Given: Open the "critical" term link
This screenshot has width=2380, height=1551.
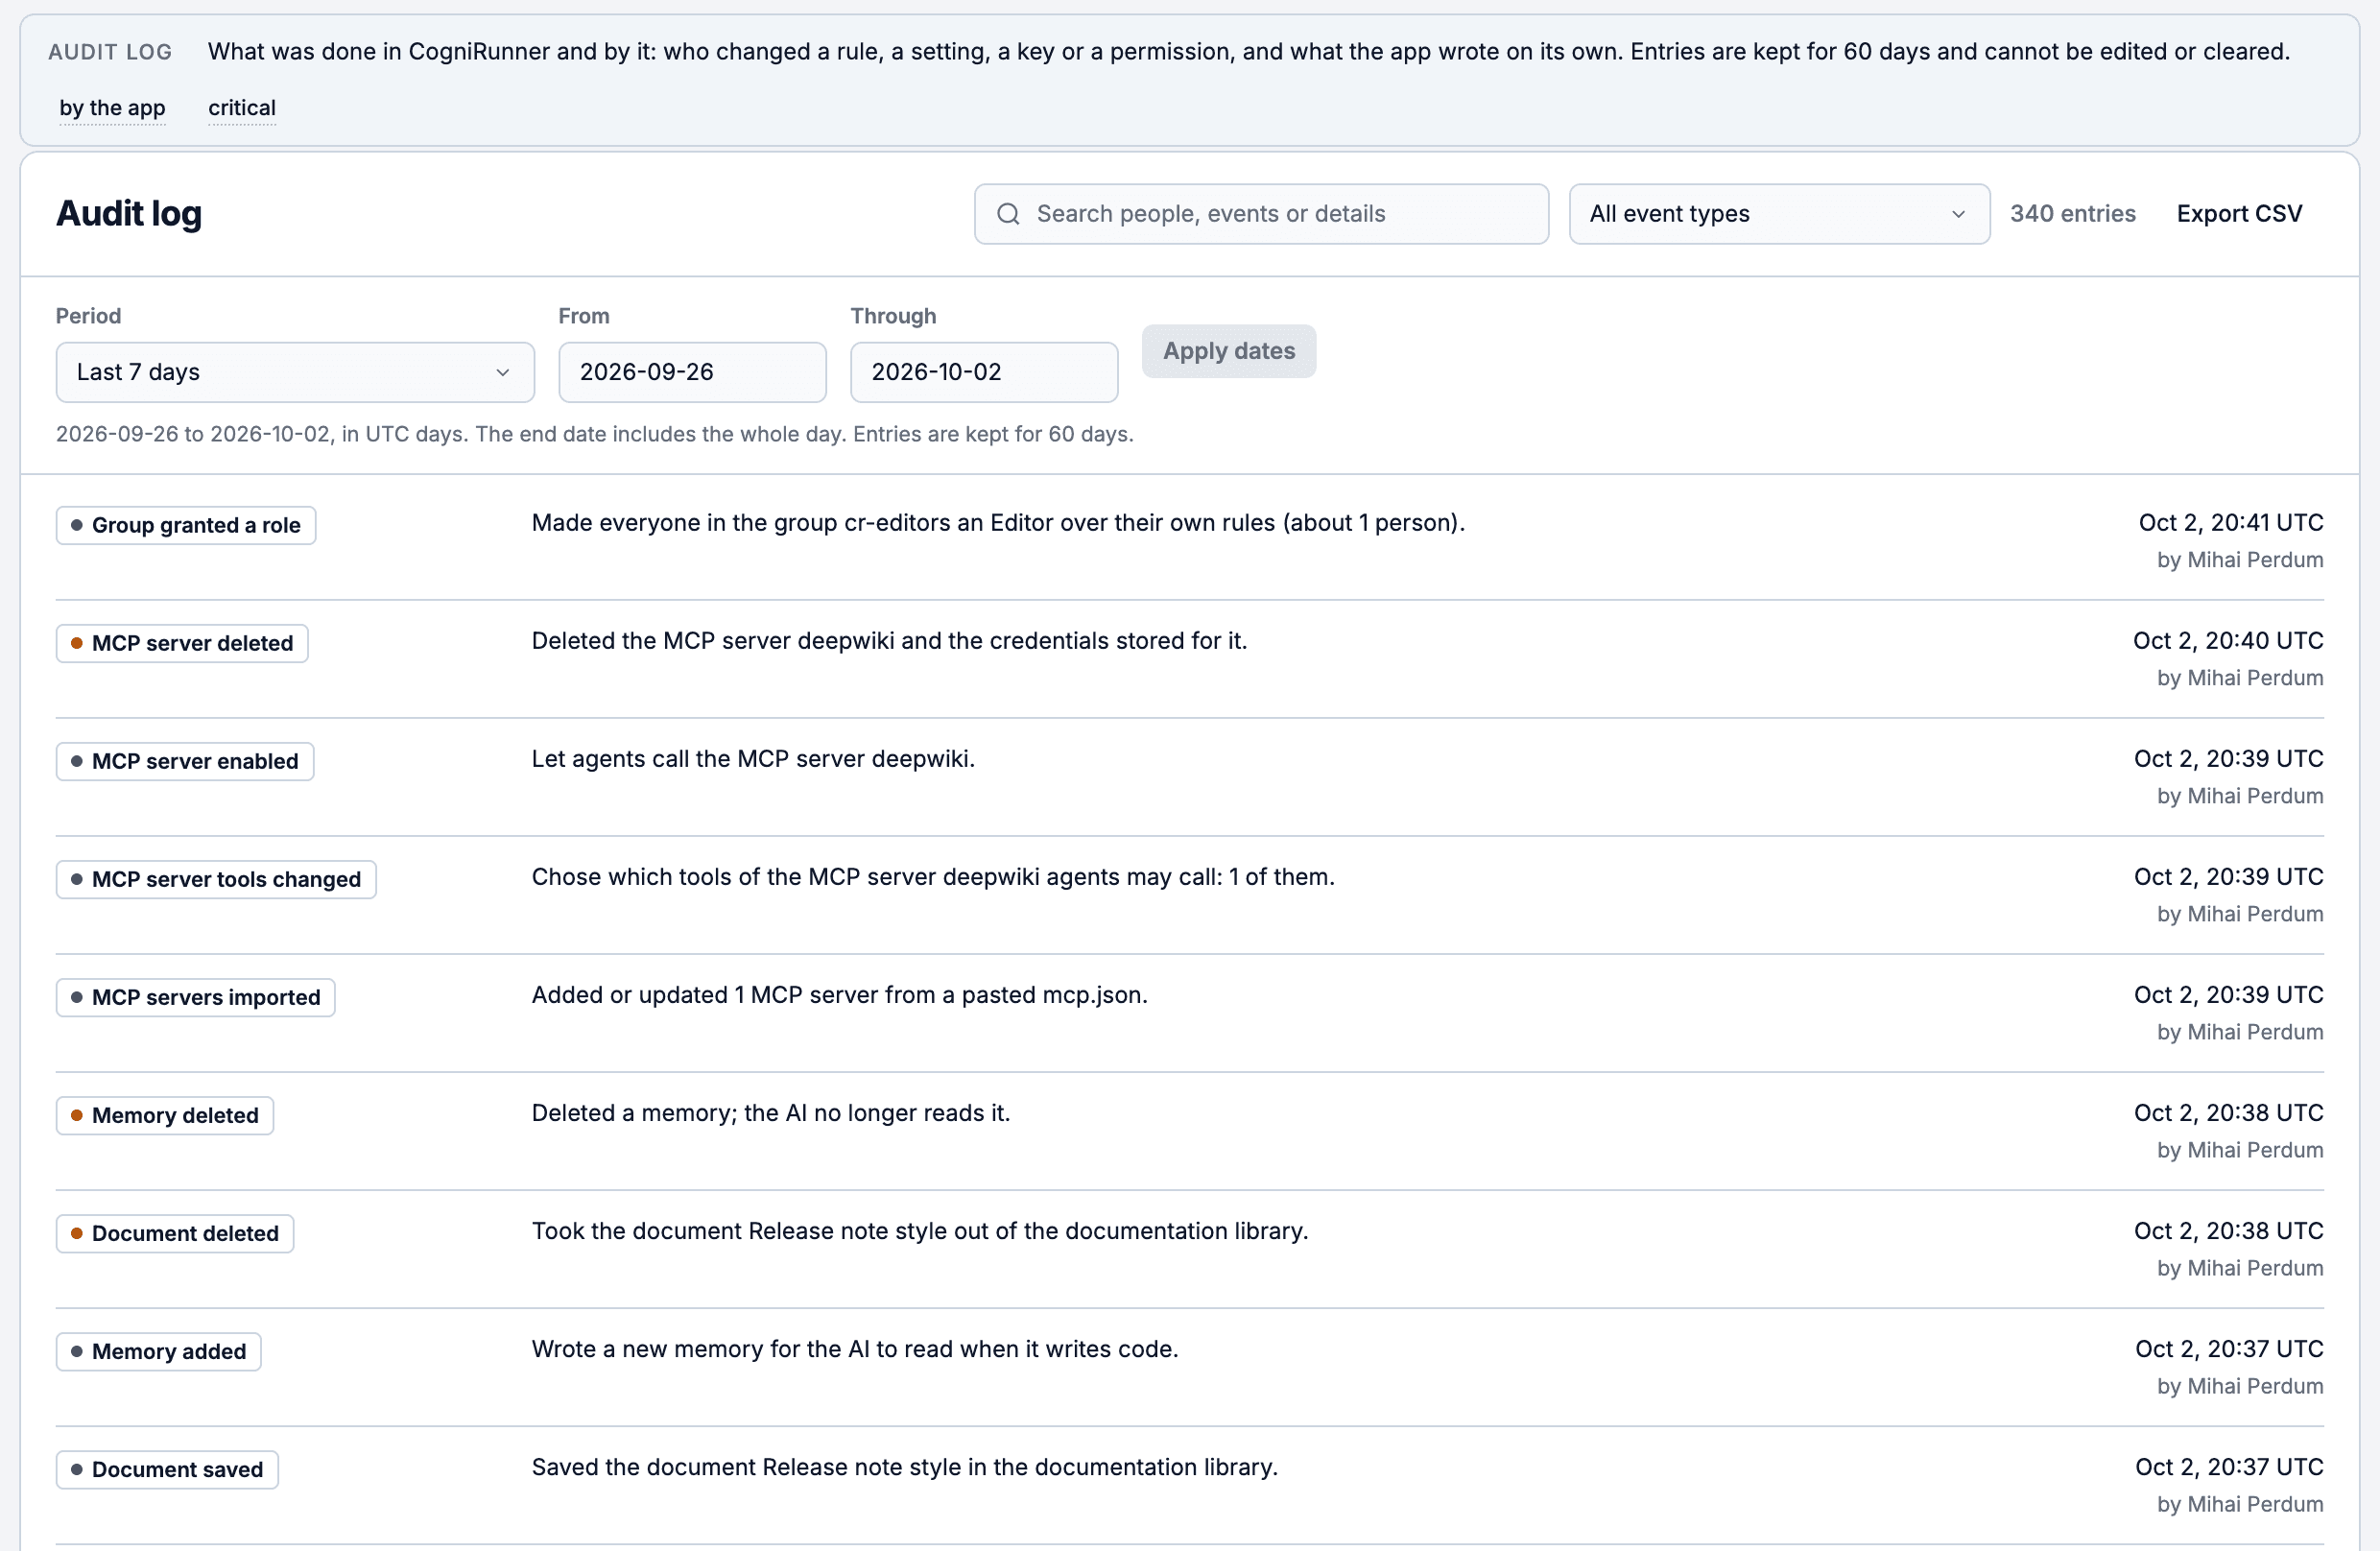Looking at the screenshot, I should 242,108.
